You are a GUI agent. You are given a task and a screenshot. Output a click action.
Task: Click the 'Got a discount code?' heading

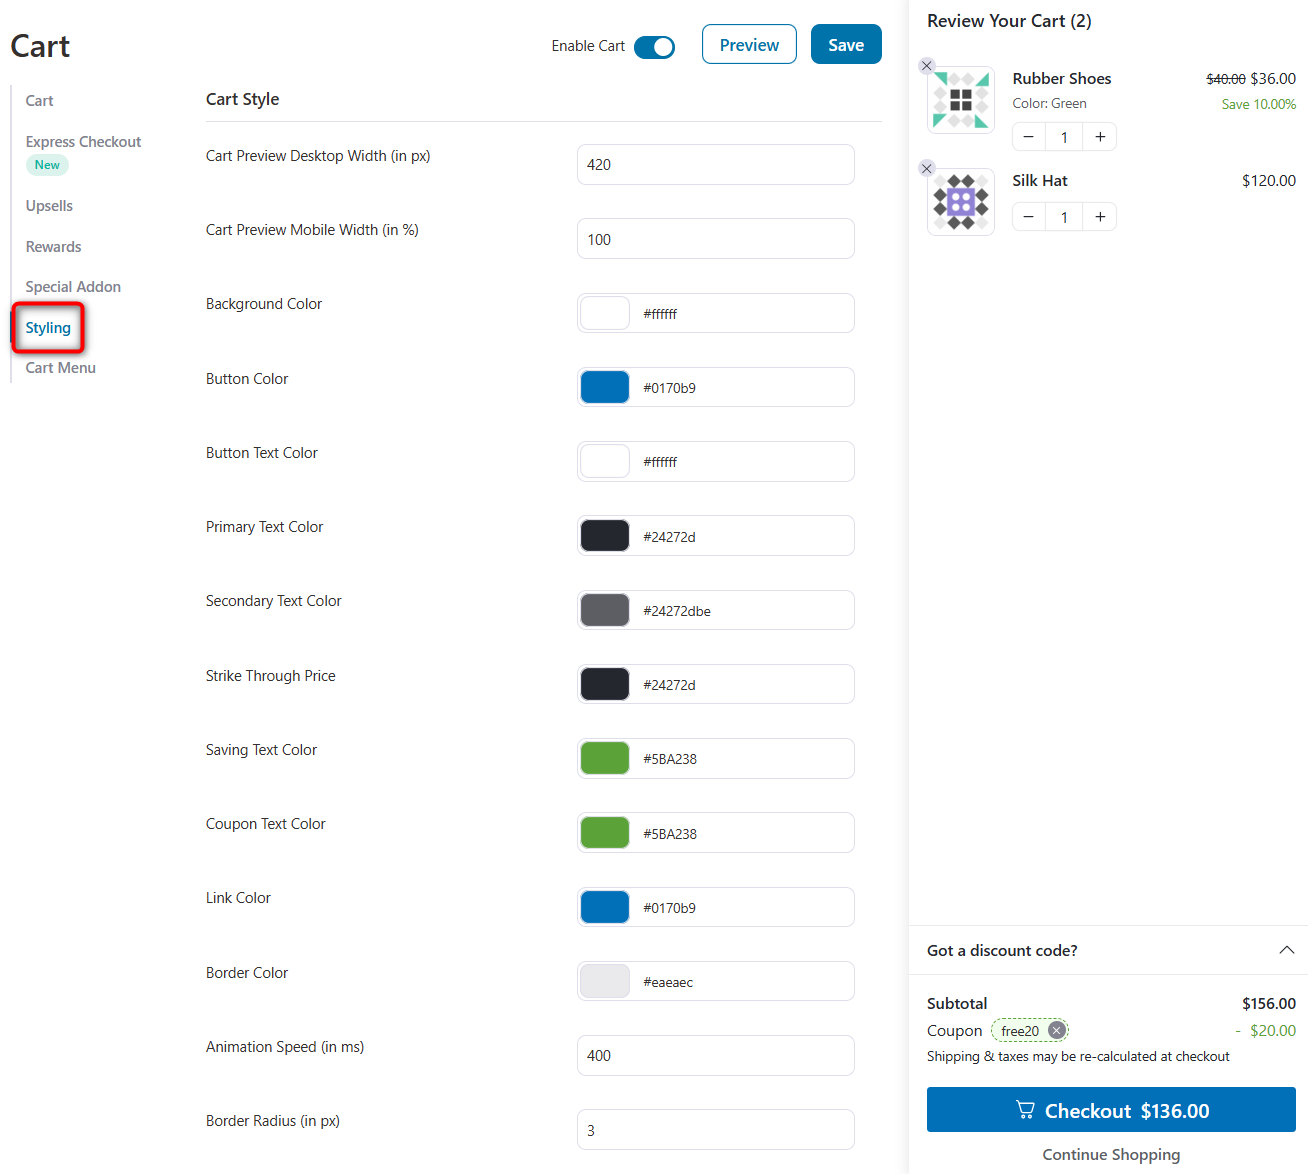pyautogui.click(x=1002, y=950)
